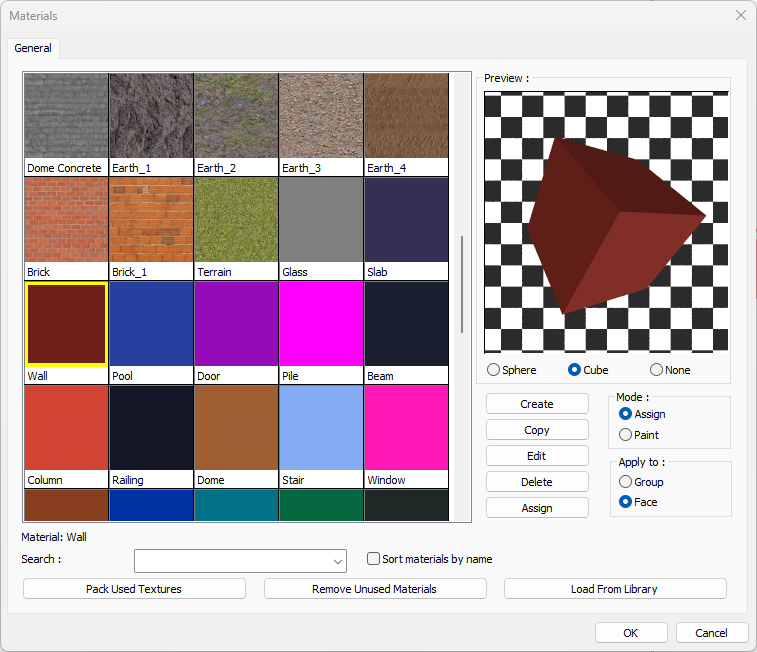This screenshot has height=652, width=757.
Task: Set Apply to Group option
Action: tap(626, 482)
